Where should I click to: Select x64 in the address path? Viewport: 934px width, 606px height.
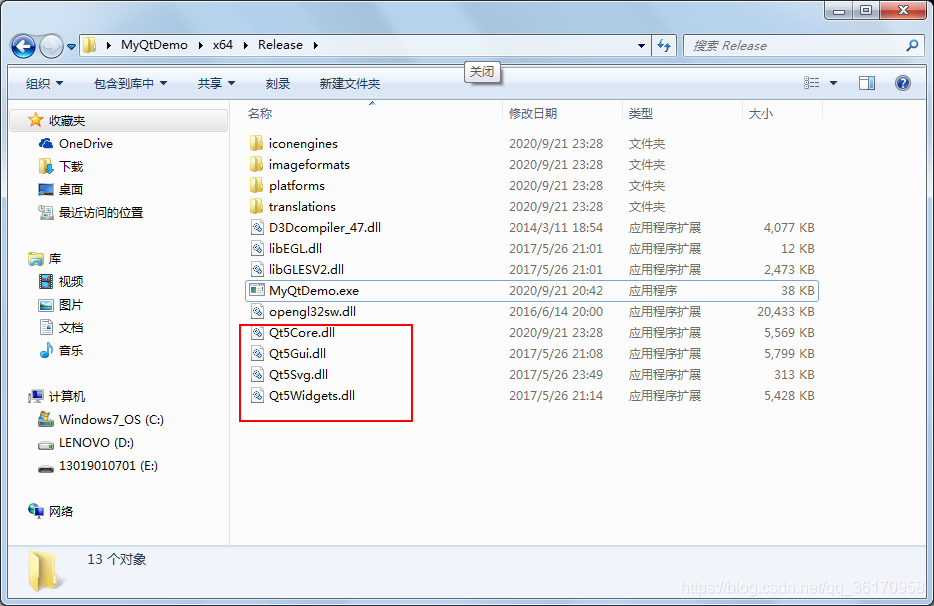tap(223, 45)
